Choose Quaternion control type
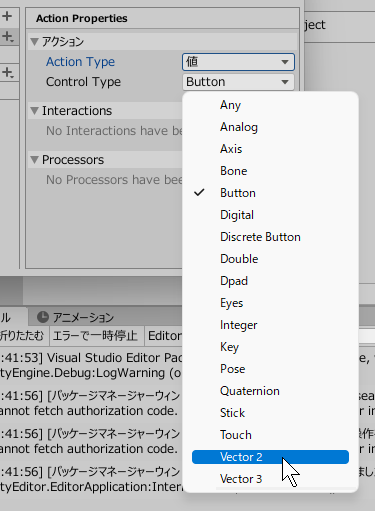This screenshot has height=511, width=375. coord(270,391)
